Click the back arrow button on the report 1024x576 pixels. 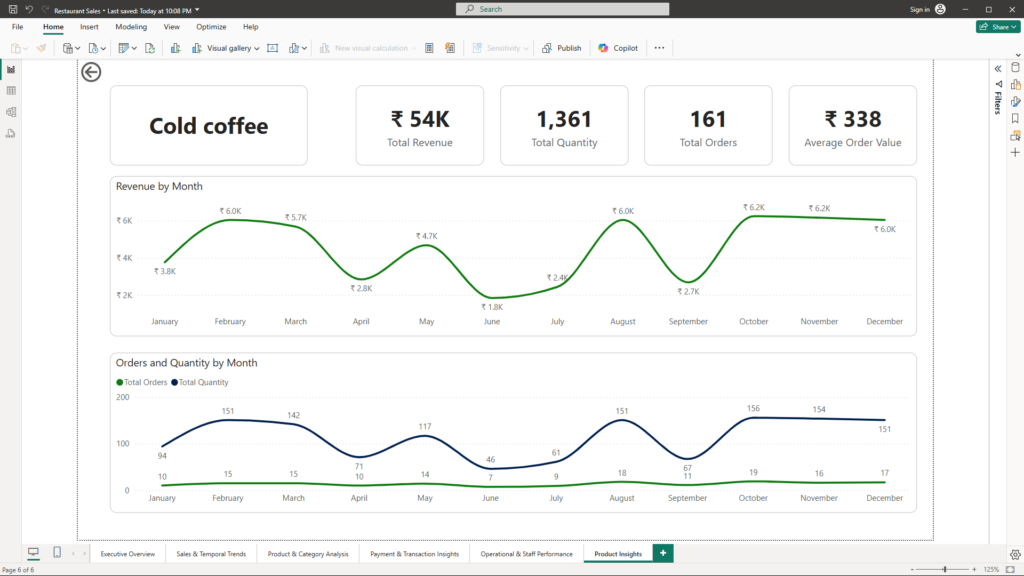pos(91,72)
